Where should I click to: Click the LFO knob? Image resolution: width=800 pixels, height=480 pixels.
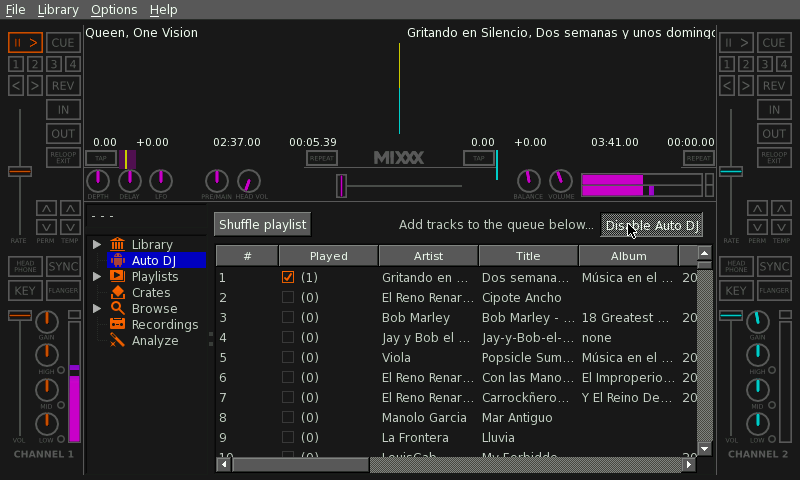(161, 181)
